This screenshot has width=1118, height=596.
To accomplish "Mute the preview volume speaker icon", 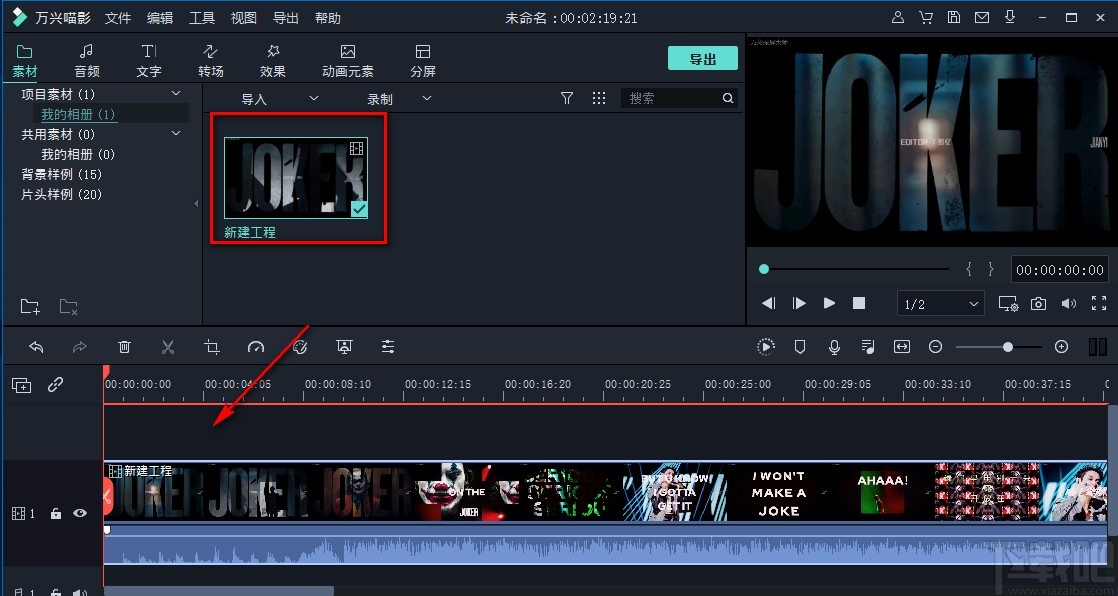I will click(x=1068, y=303).
